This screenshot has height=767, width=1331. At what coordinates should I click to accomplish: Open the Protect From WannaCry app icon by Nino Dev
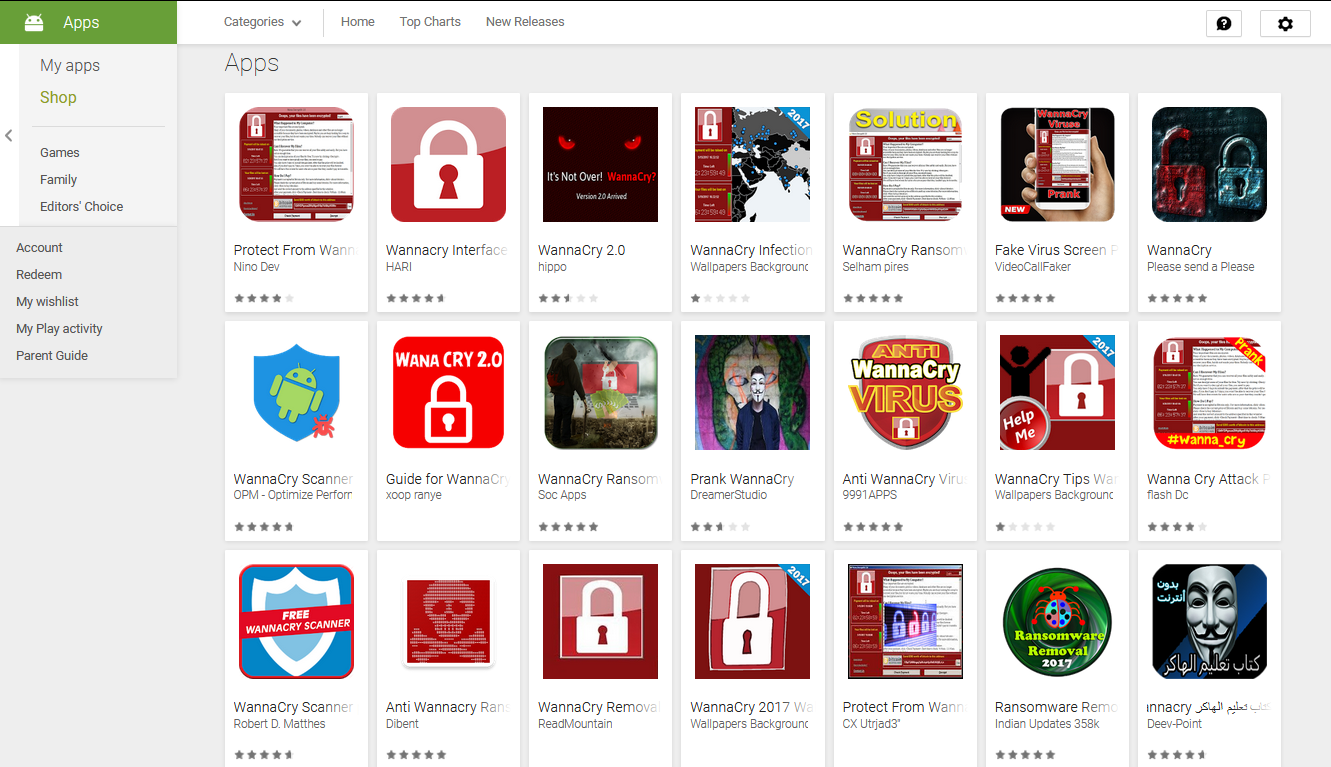[x=296, y=164]
